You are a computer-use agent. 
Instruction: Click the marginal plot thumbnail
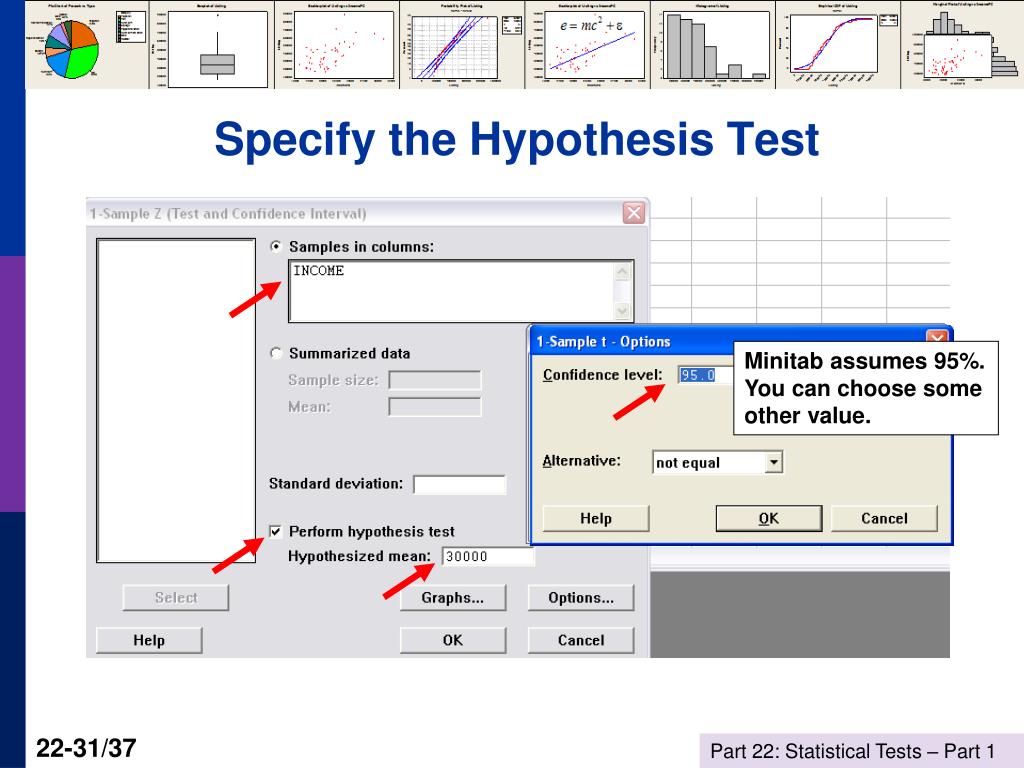(962, 44)
